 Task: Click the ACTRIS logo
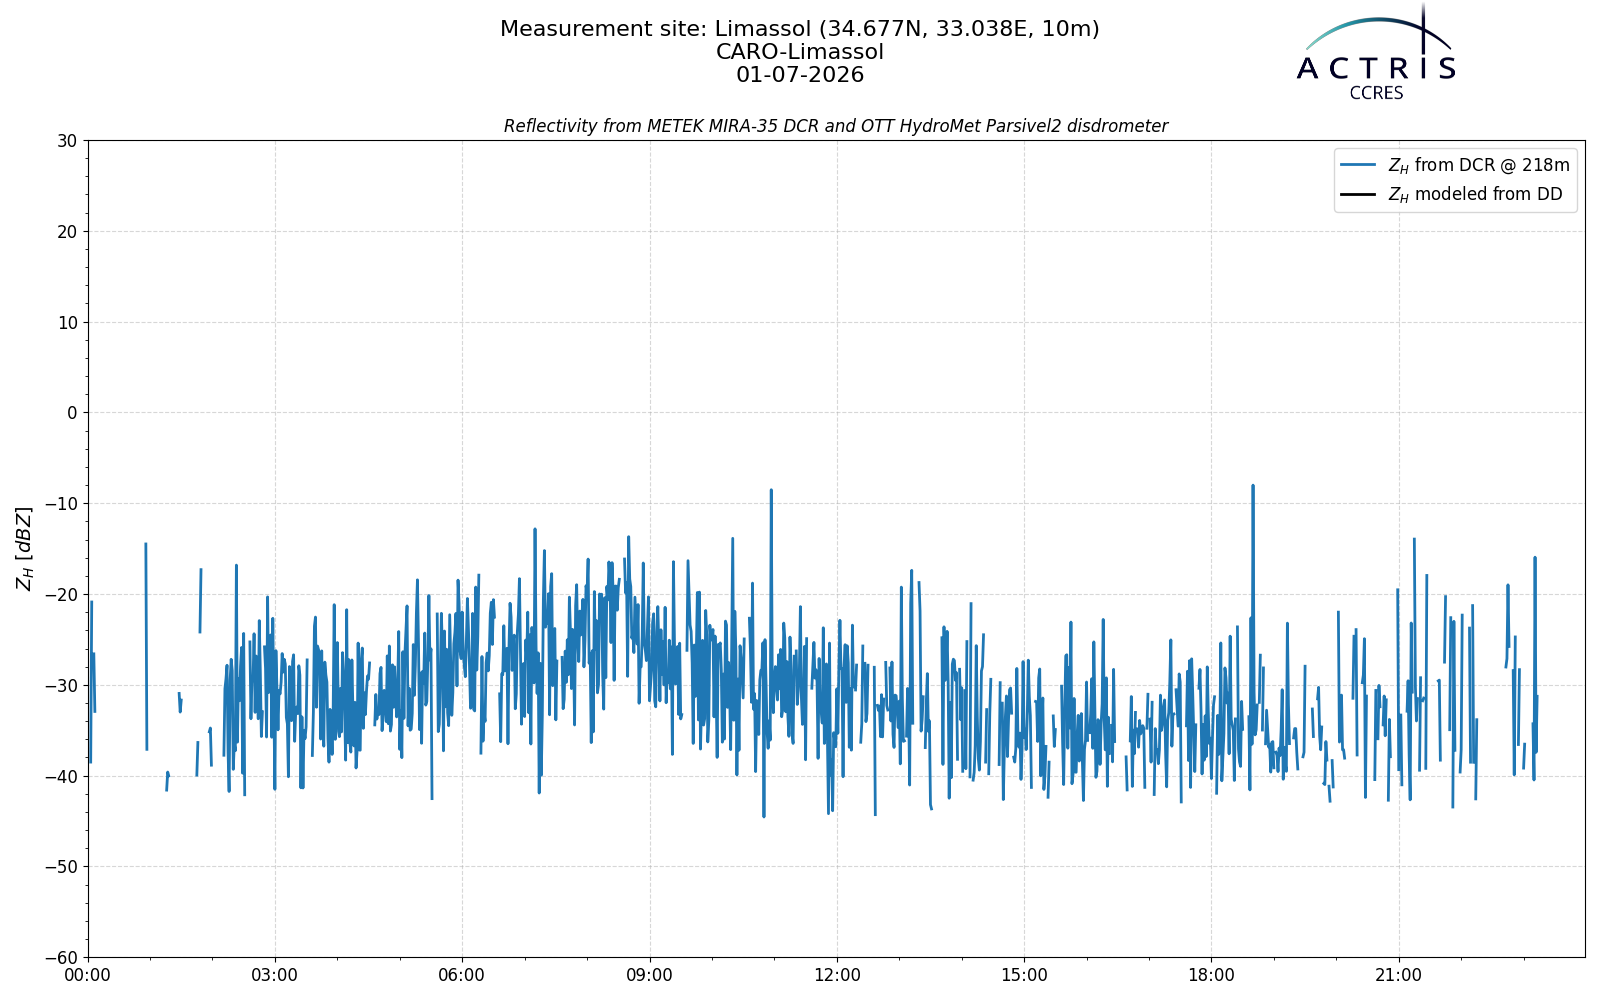[1376, 52]
